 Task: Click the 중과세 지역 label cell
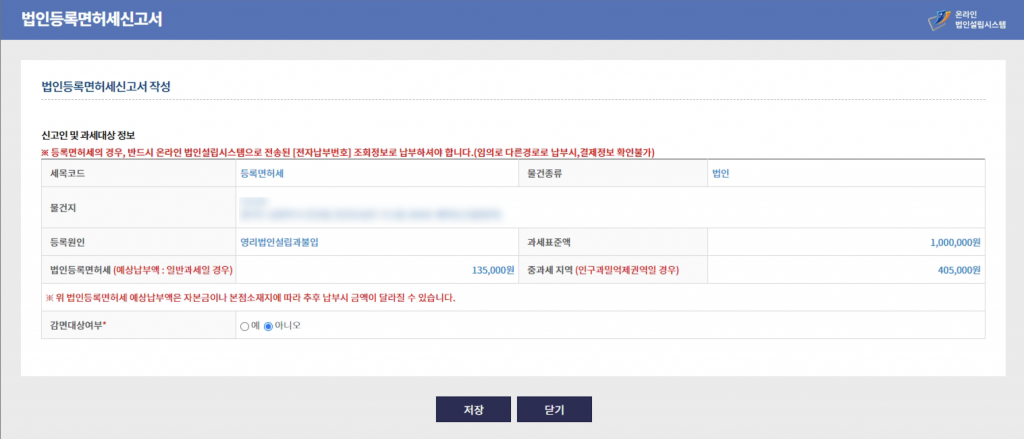tap(613, 270)
